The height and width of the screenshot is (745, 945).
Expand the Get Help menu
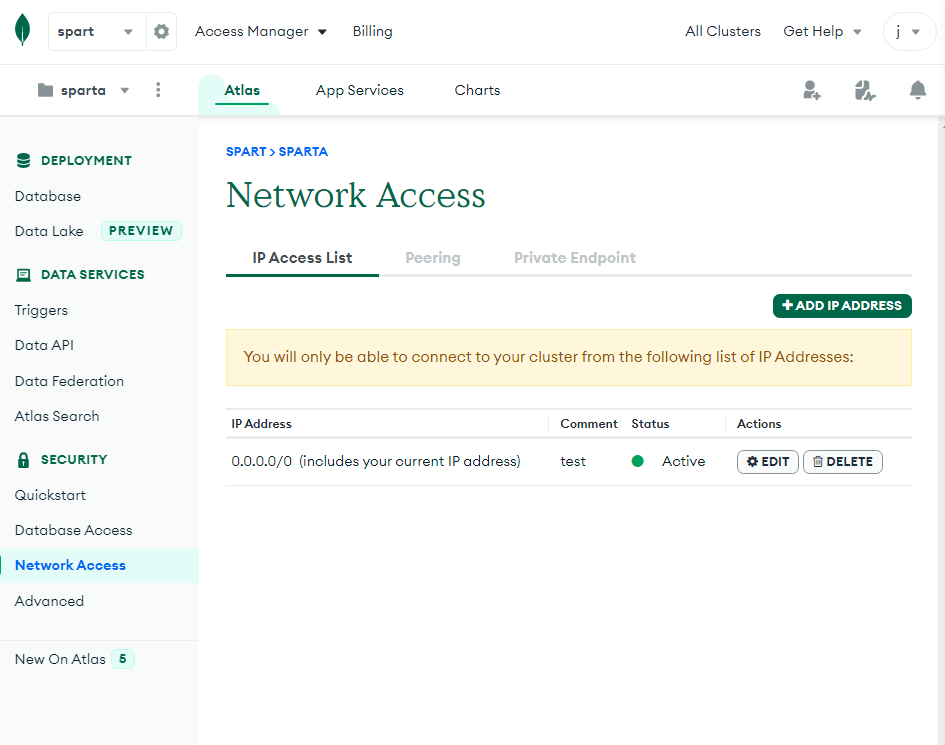(x=822, y=31)
